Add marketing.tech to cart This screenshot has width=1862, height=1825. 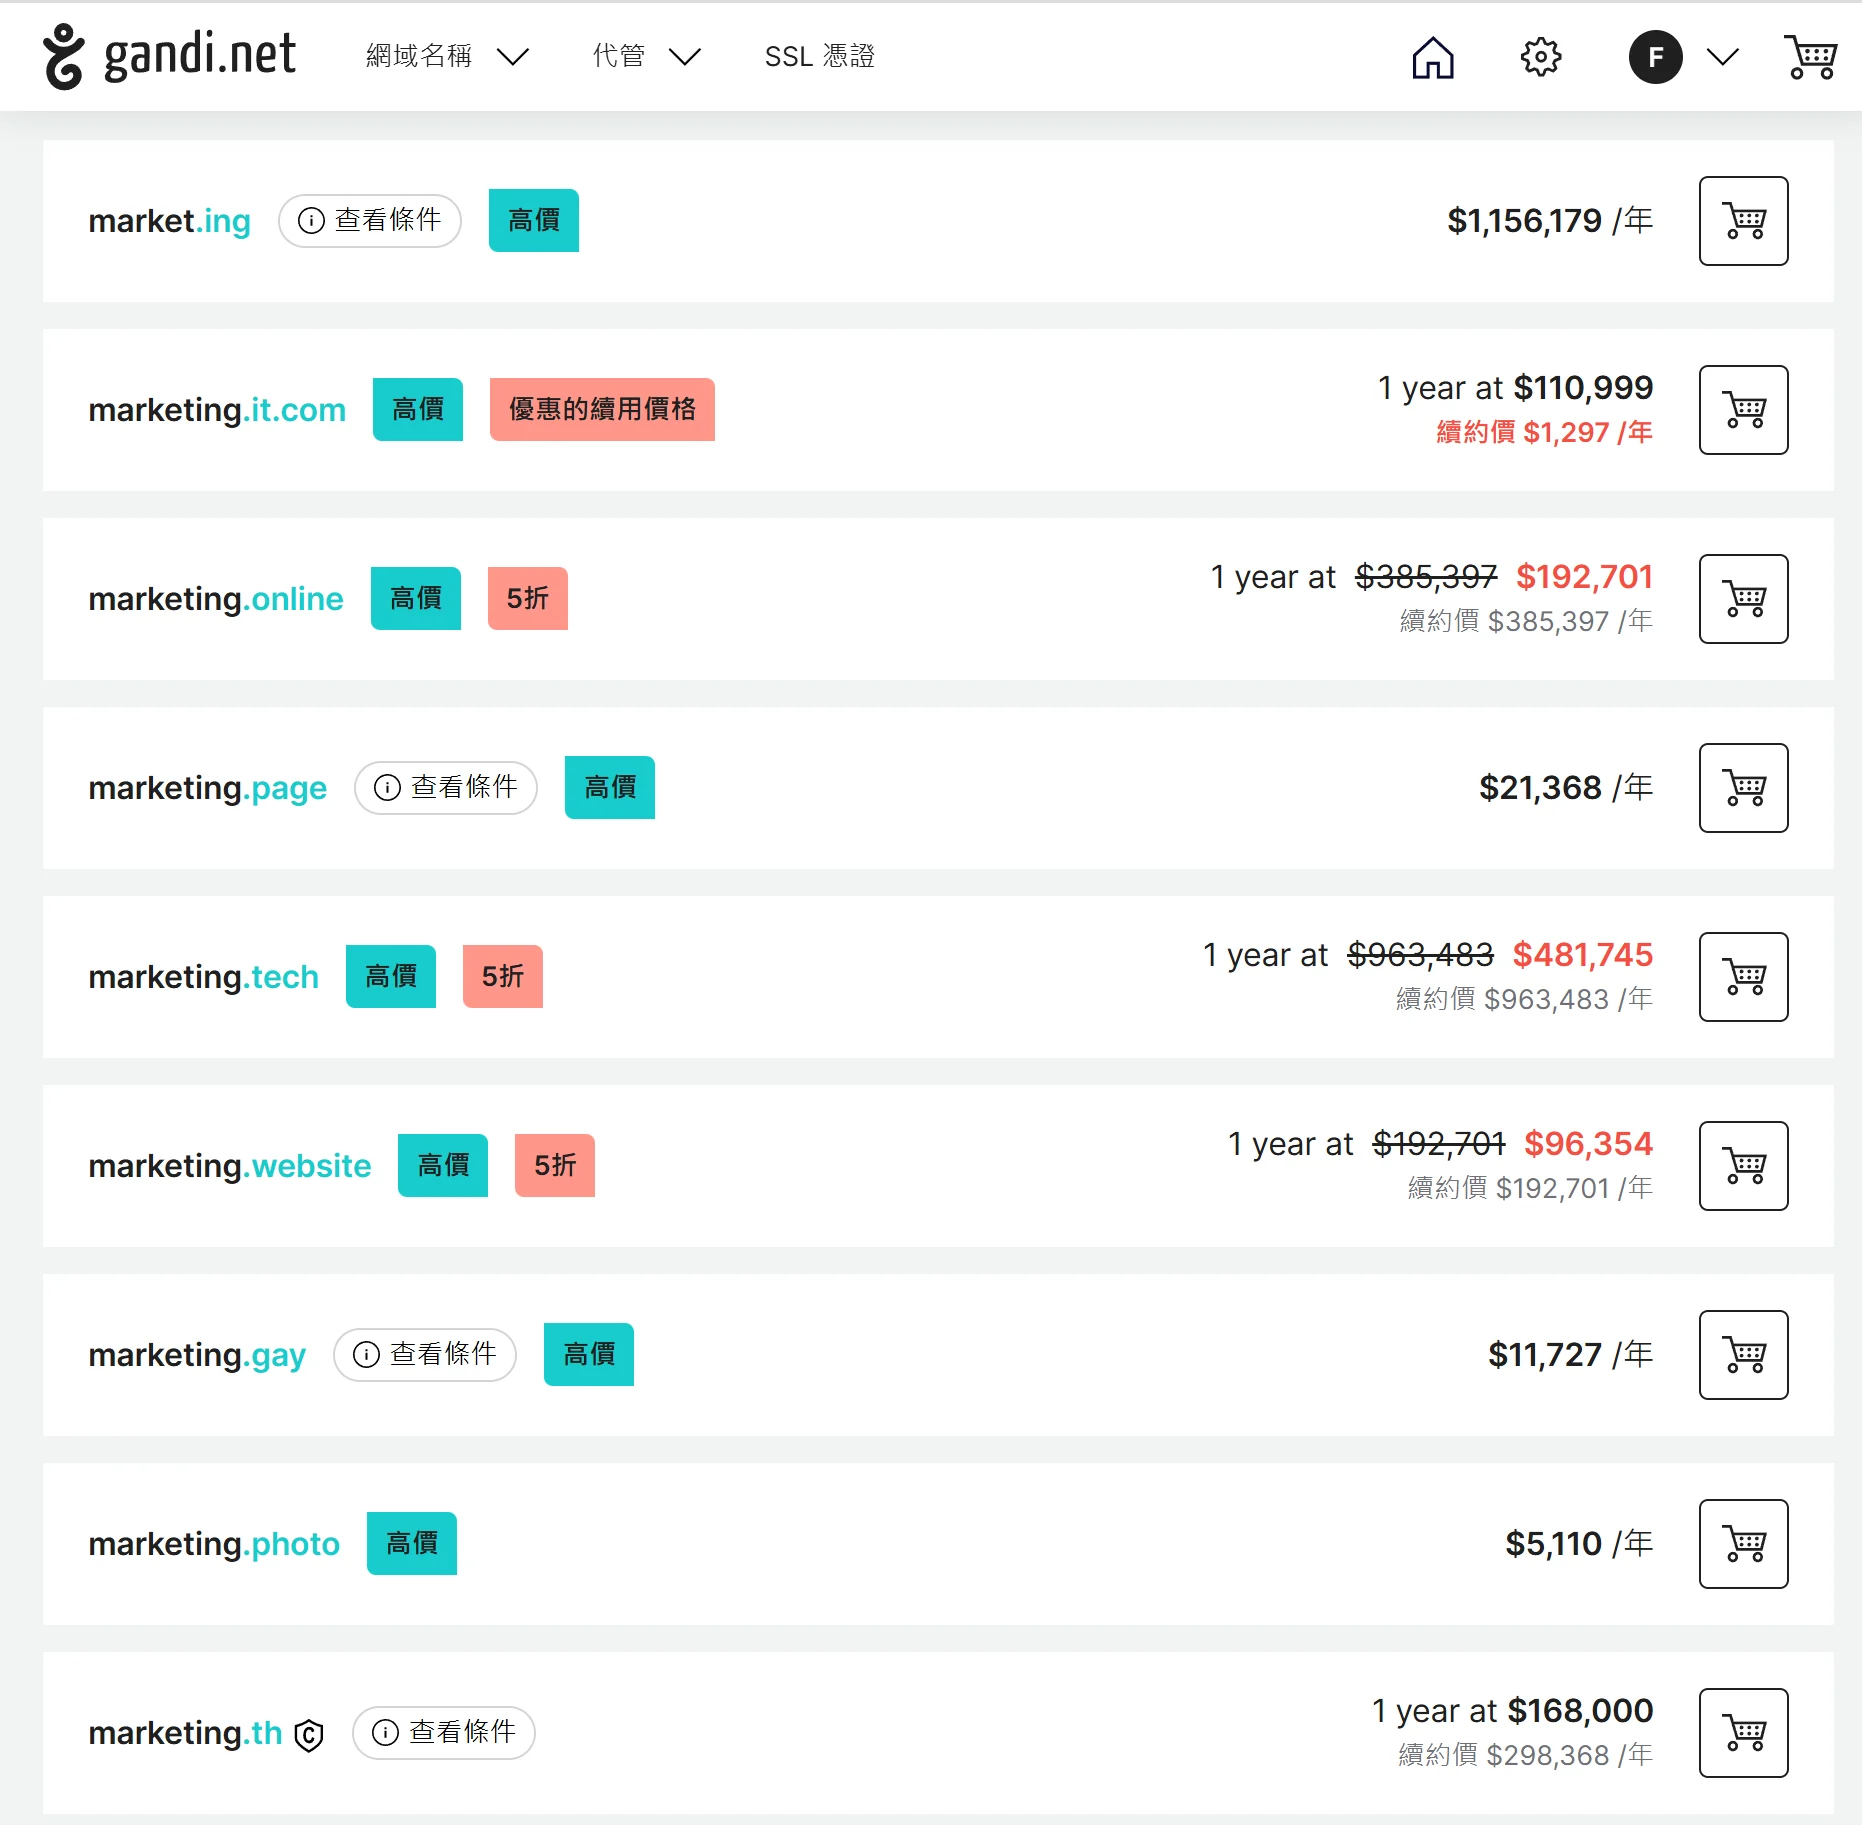pos(1743,977)
